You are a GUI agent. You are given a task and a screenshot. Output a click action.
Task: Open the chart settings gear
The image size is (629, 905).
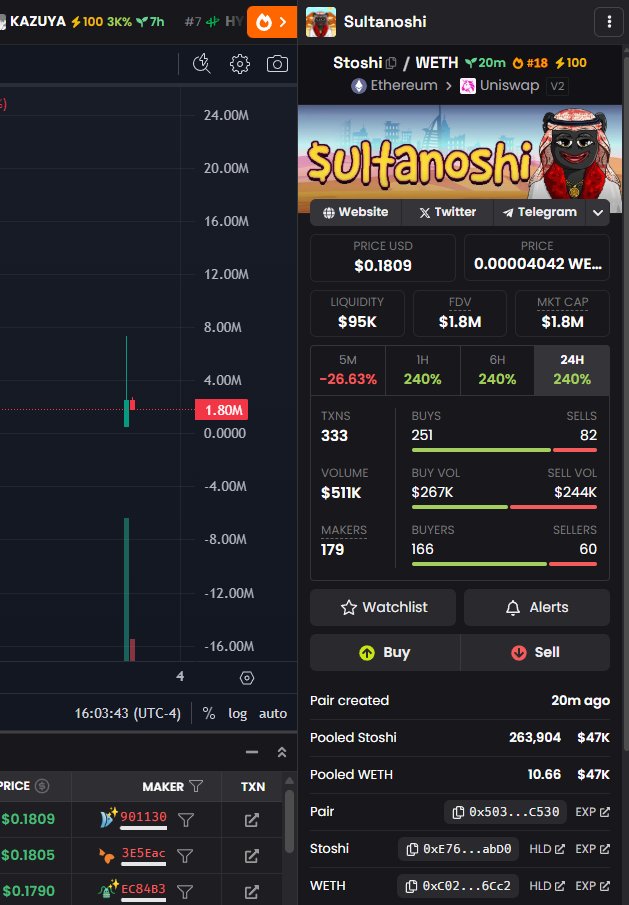(239, 64)
